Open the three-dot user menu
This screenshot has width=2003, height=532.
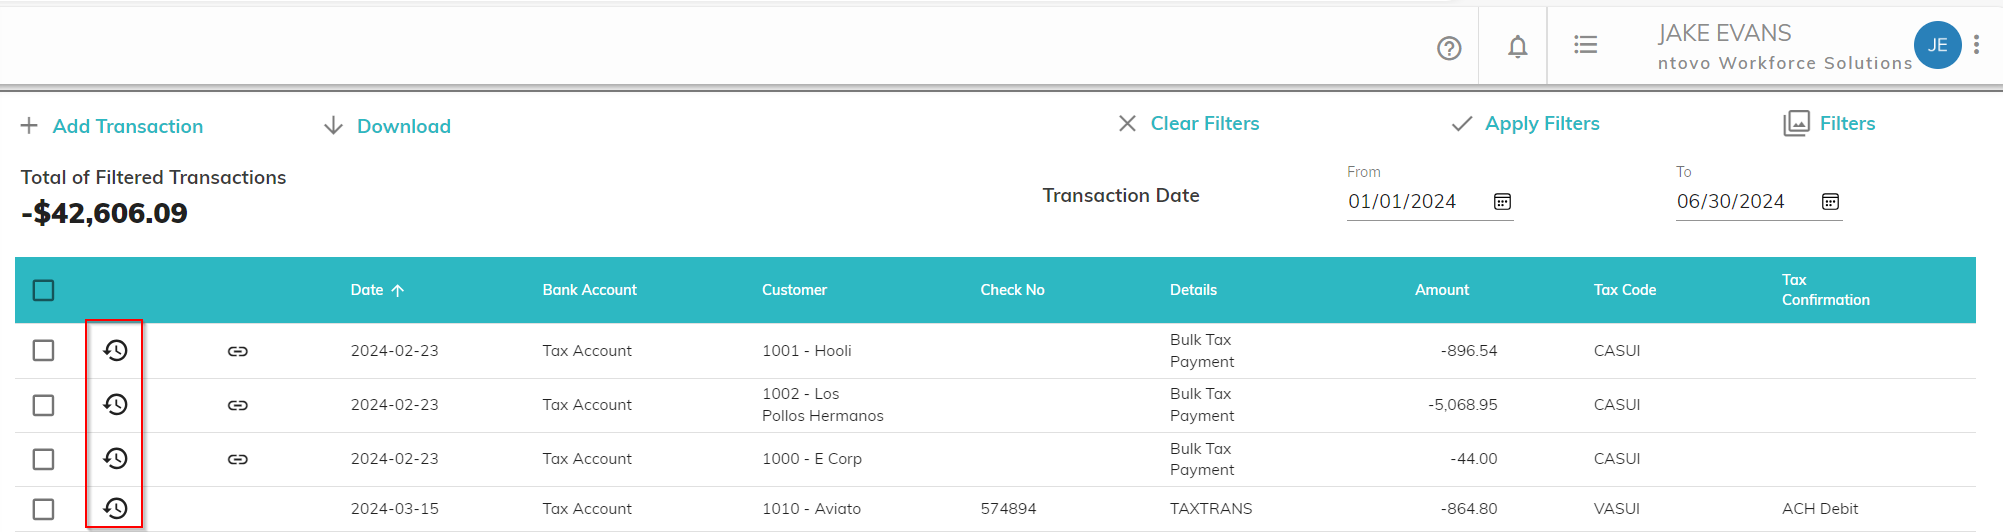tap(1976, 45)
